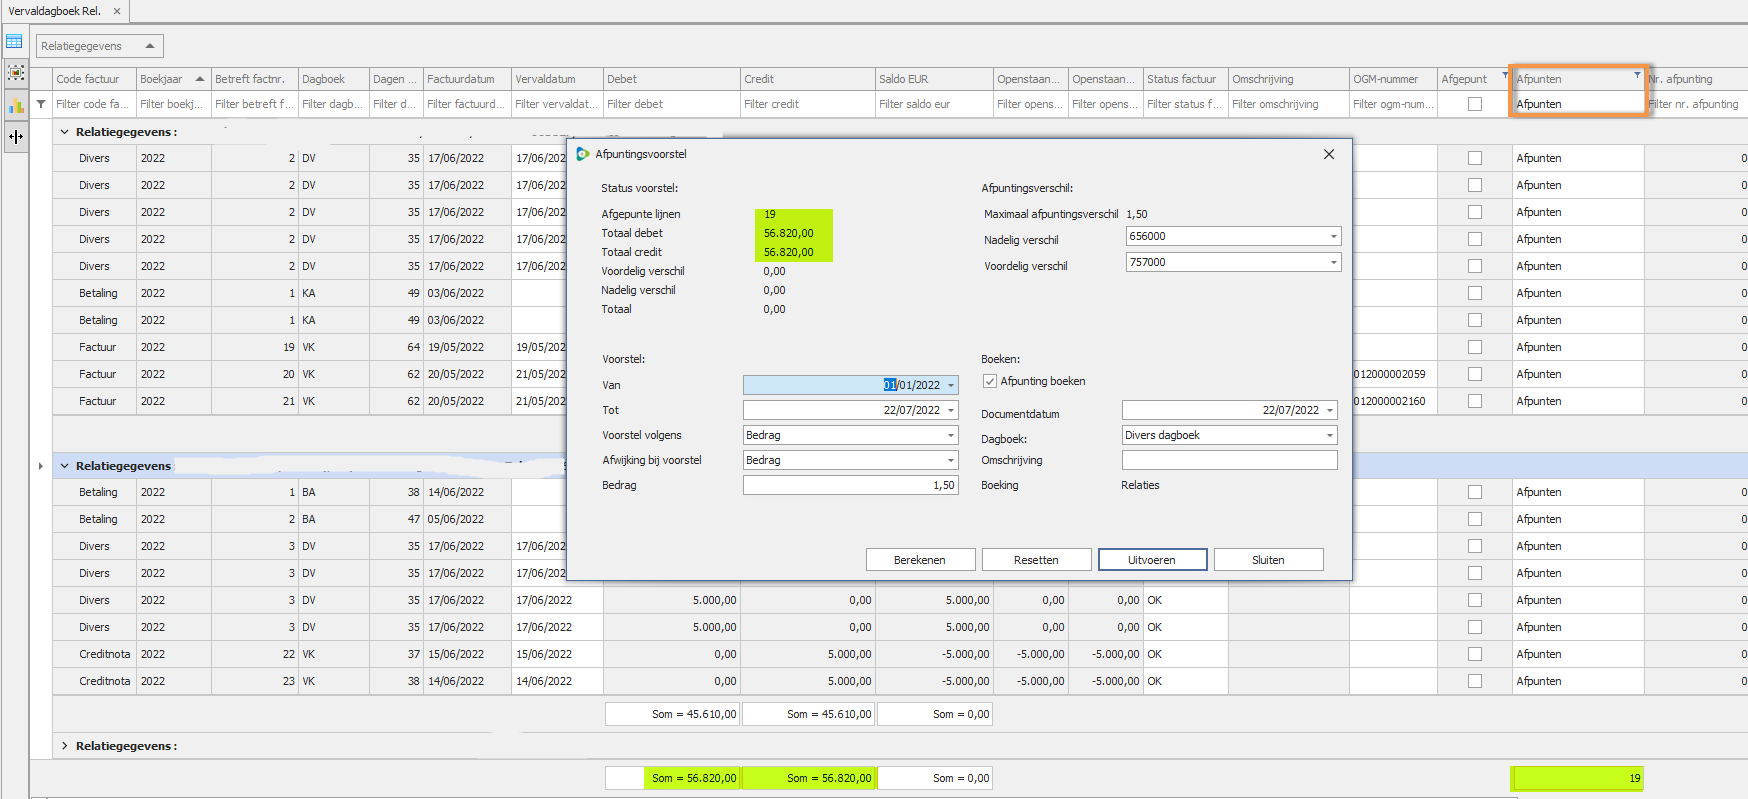Viewport: 1748px width, 799px height.
Task: Click the Uitvoeren button
Action: tap(1152, 560)
